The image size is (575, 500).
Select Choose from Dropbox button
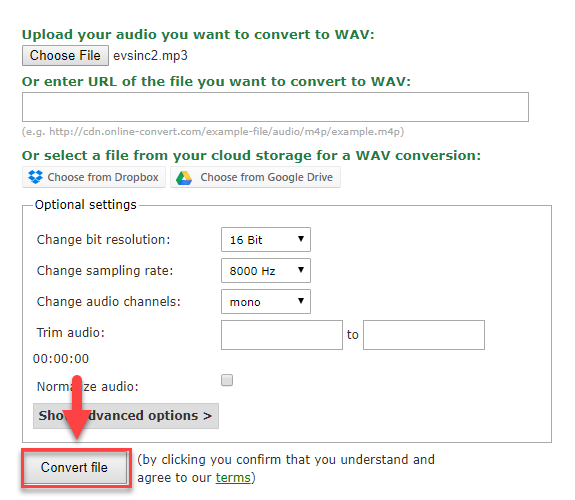pos(94,177)
